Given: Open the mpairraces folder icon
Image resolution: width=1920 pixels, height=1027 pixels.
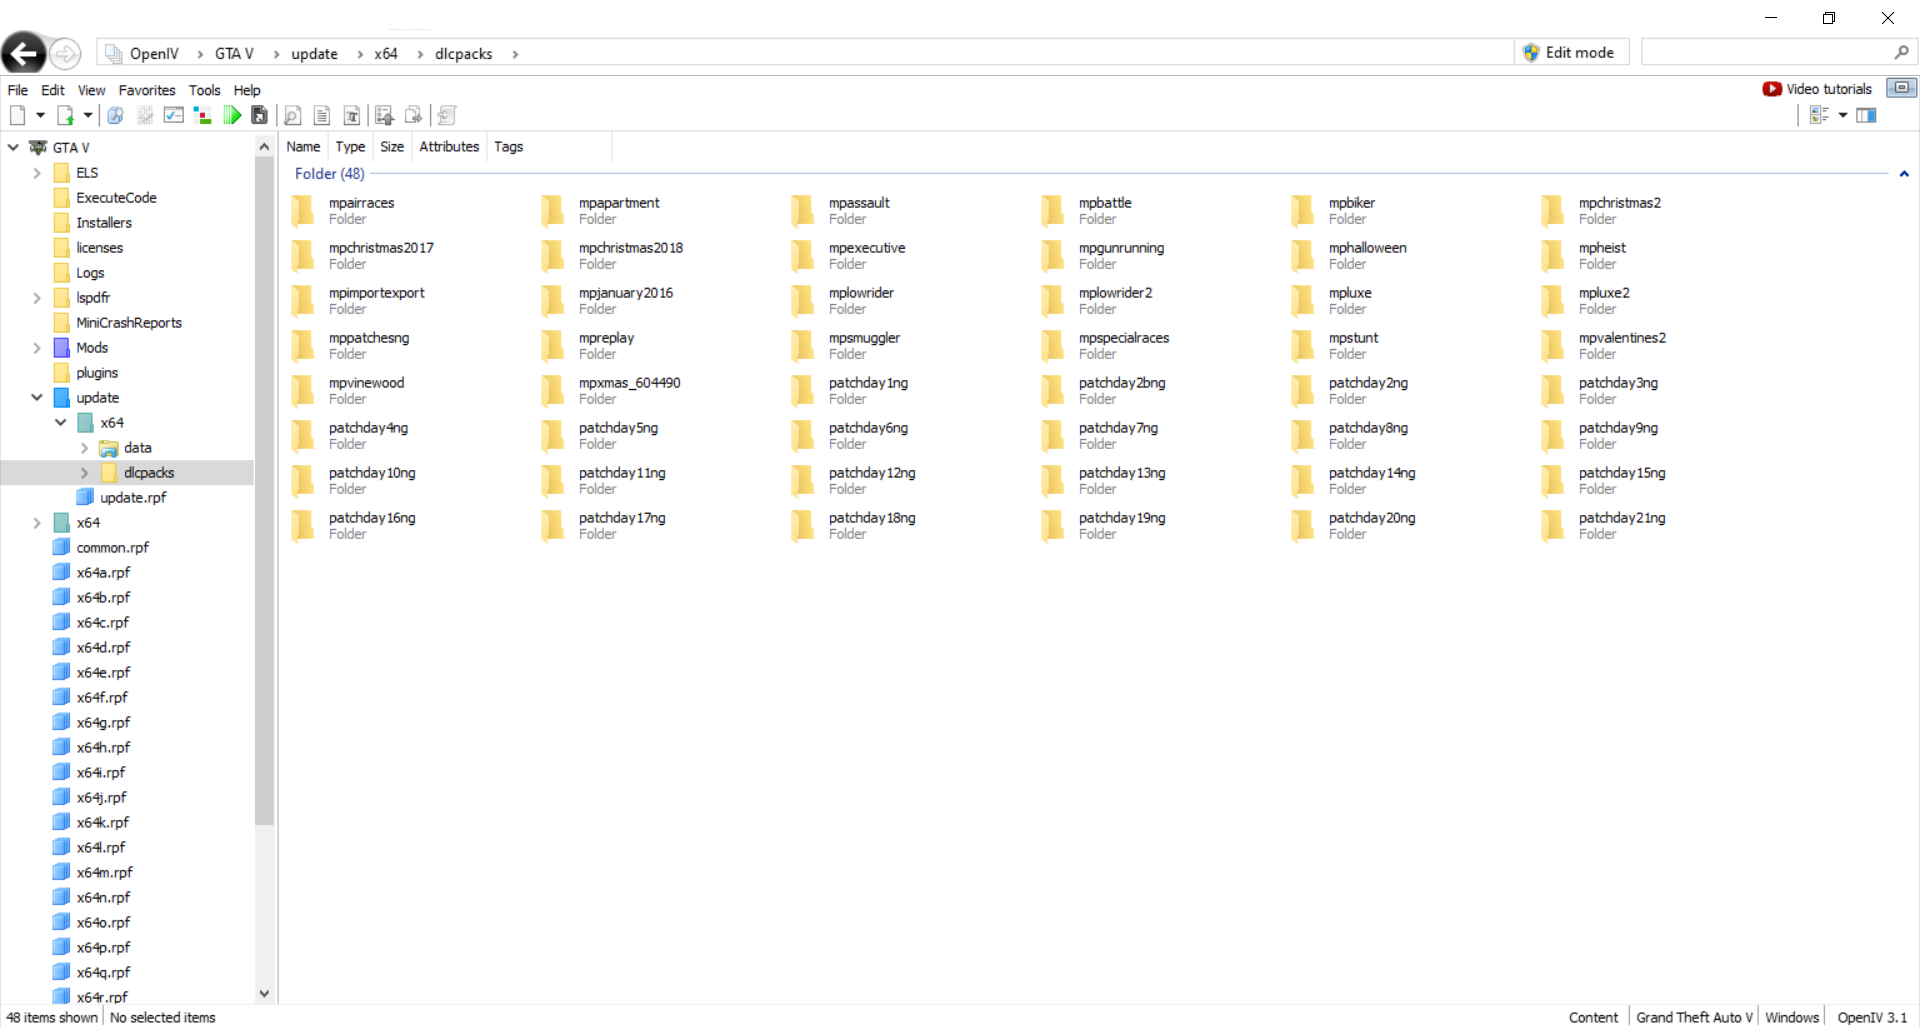Looking at the screenshot, I should pos(303,211).
